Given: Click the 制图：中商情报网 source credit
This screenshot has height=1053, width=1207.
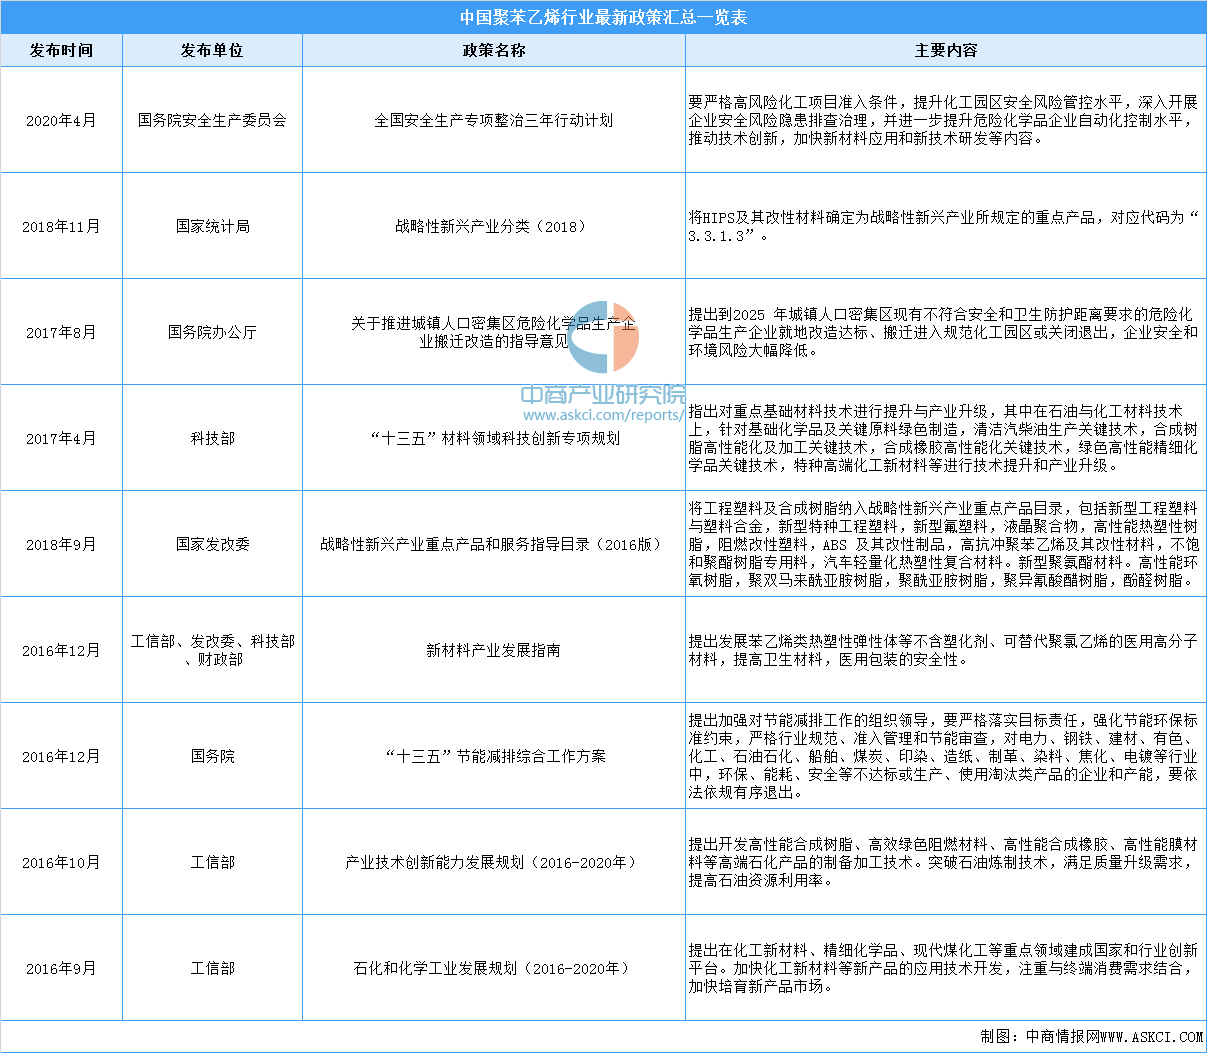Looking at the screenshot, I should (x=1091, y=1036).
